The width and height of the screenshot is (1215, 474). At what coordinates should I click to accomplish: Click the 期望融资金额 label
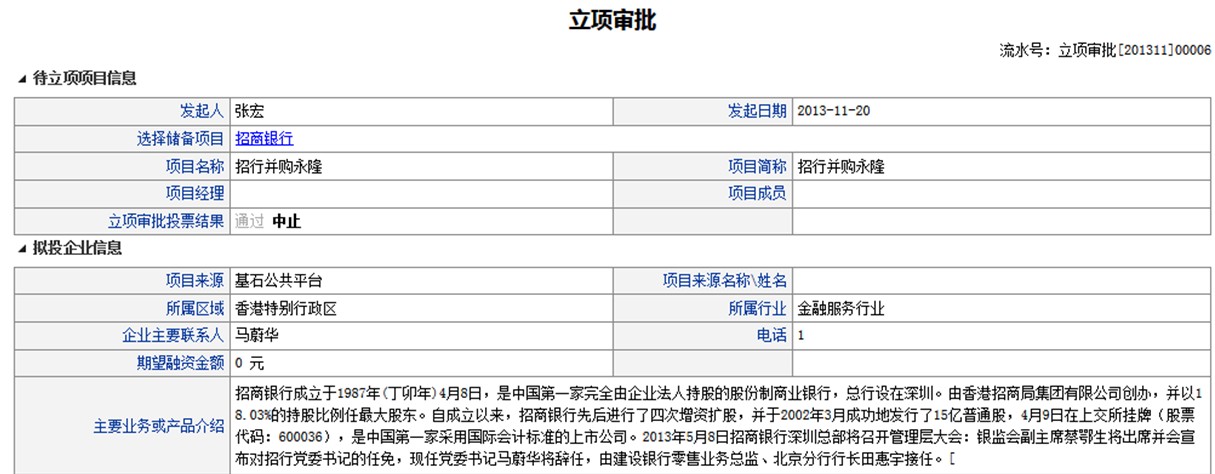point(180,363)
